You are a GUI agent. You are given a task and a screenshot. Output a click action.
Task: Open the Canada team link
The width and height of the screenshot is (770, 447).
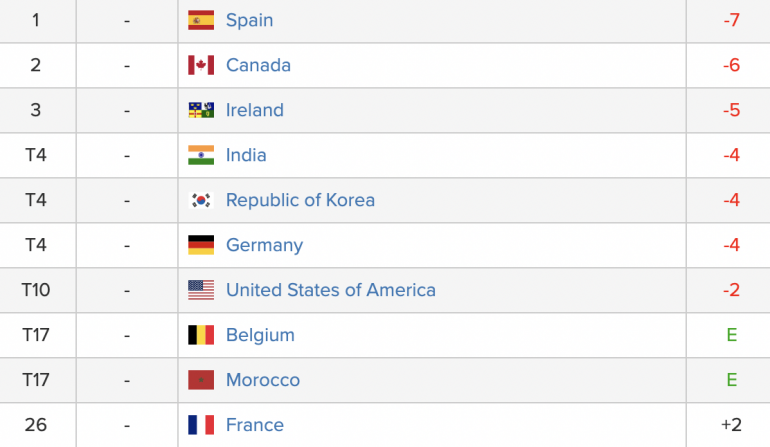tap(258, 65)
